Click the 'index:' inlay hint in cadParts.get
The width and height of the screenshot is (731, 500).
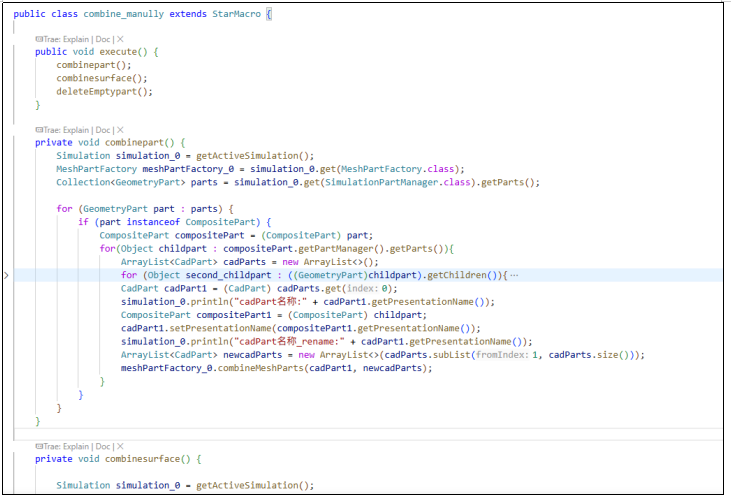(362, 288)
